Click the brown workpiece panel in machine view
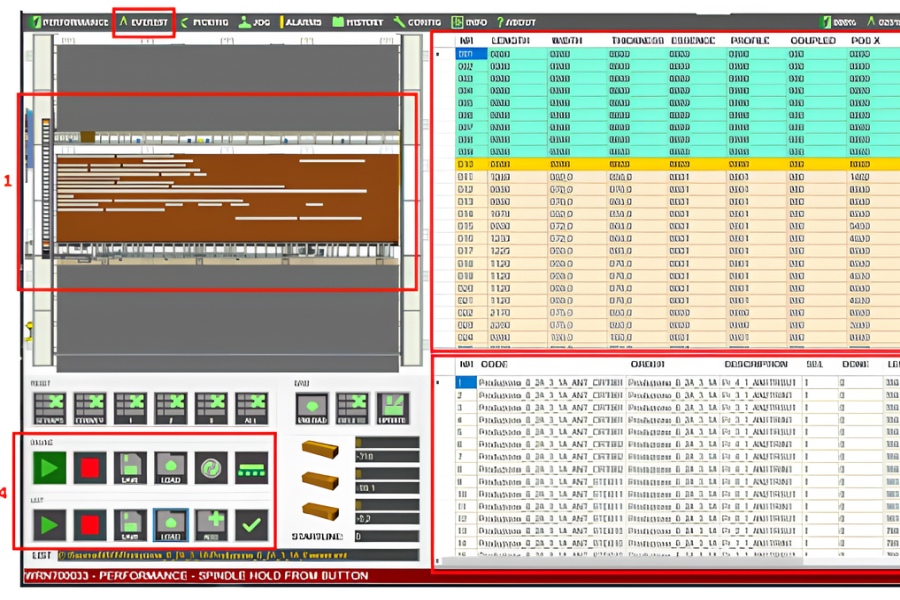This screenshot has width=900, height=600. coord(227,198)
